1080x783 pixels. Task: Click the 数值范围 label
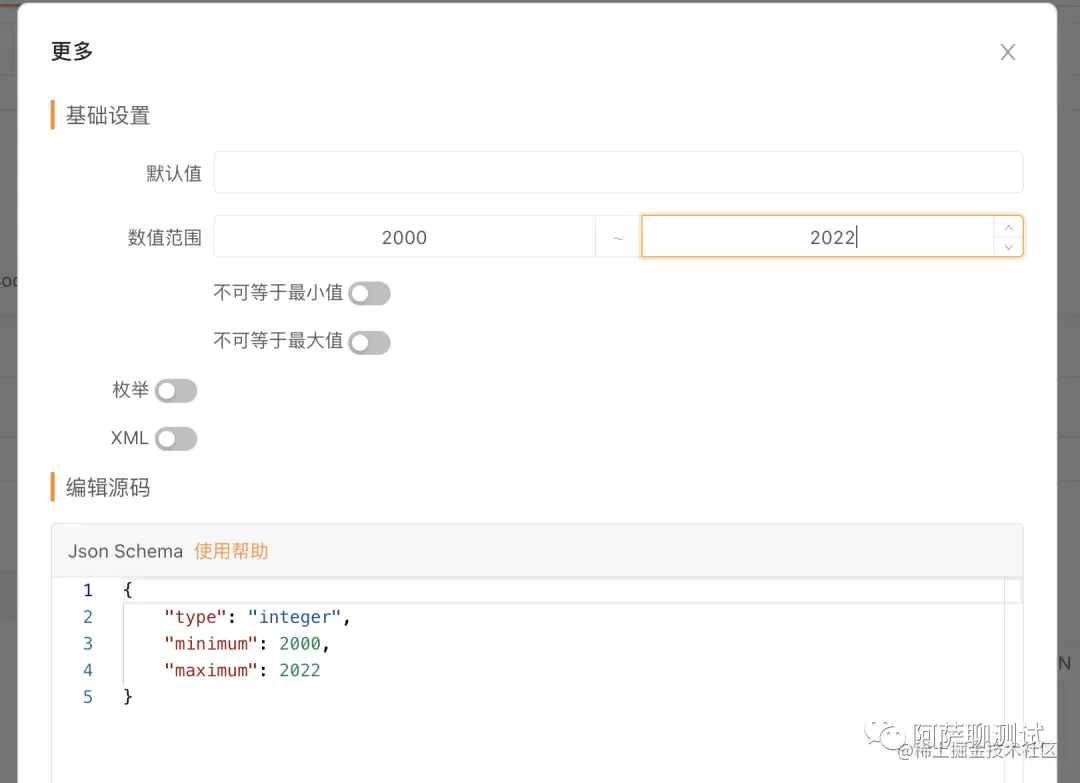pyautogui.click(x=165, y=238)
